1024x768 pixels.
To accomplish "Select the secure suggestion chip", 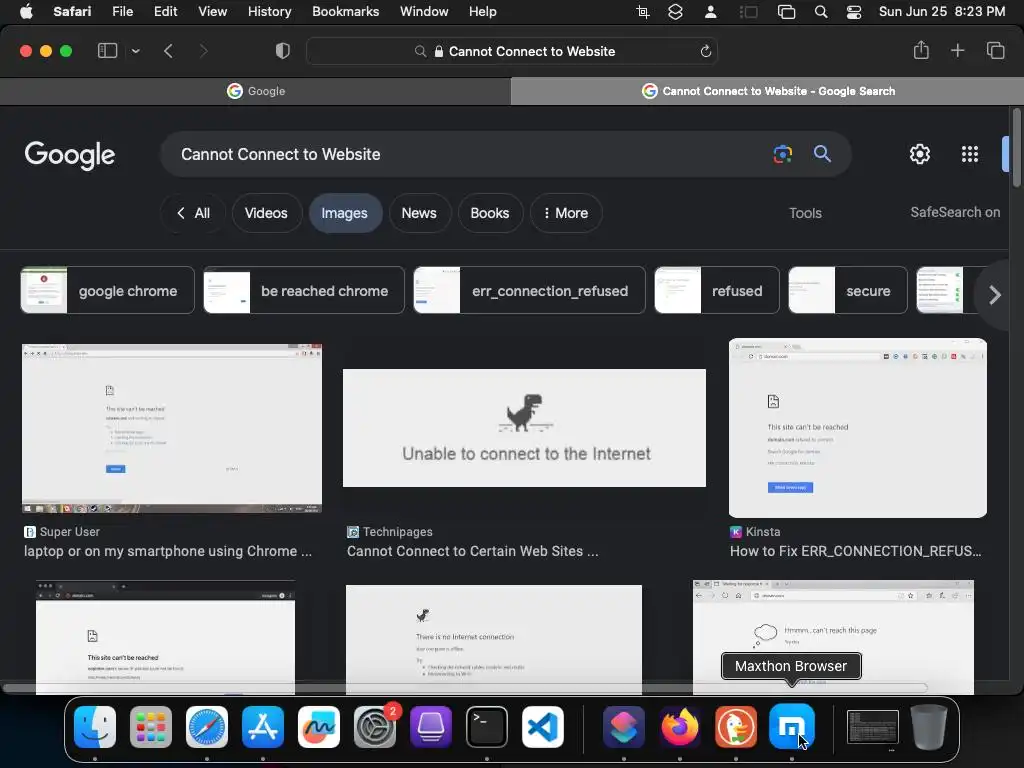I will [848, 290].
